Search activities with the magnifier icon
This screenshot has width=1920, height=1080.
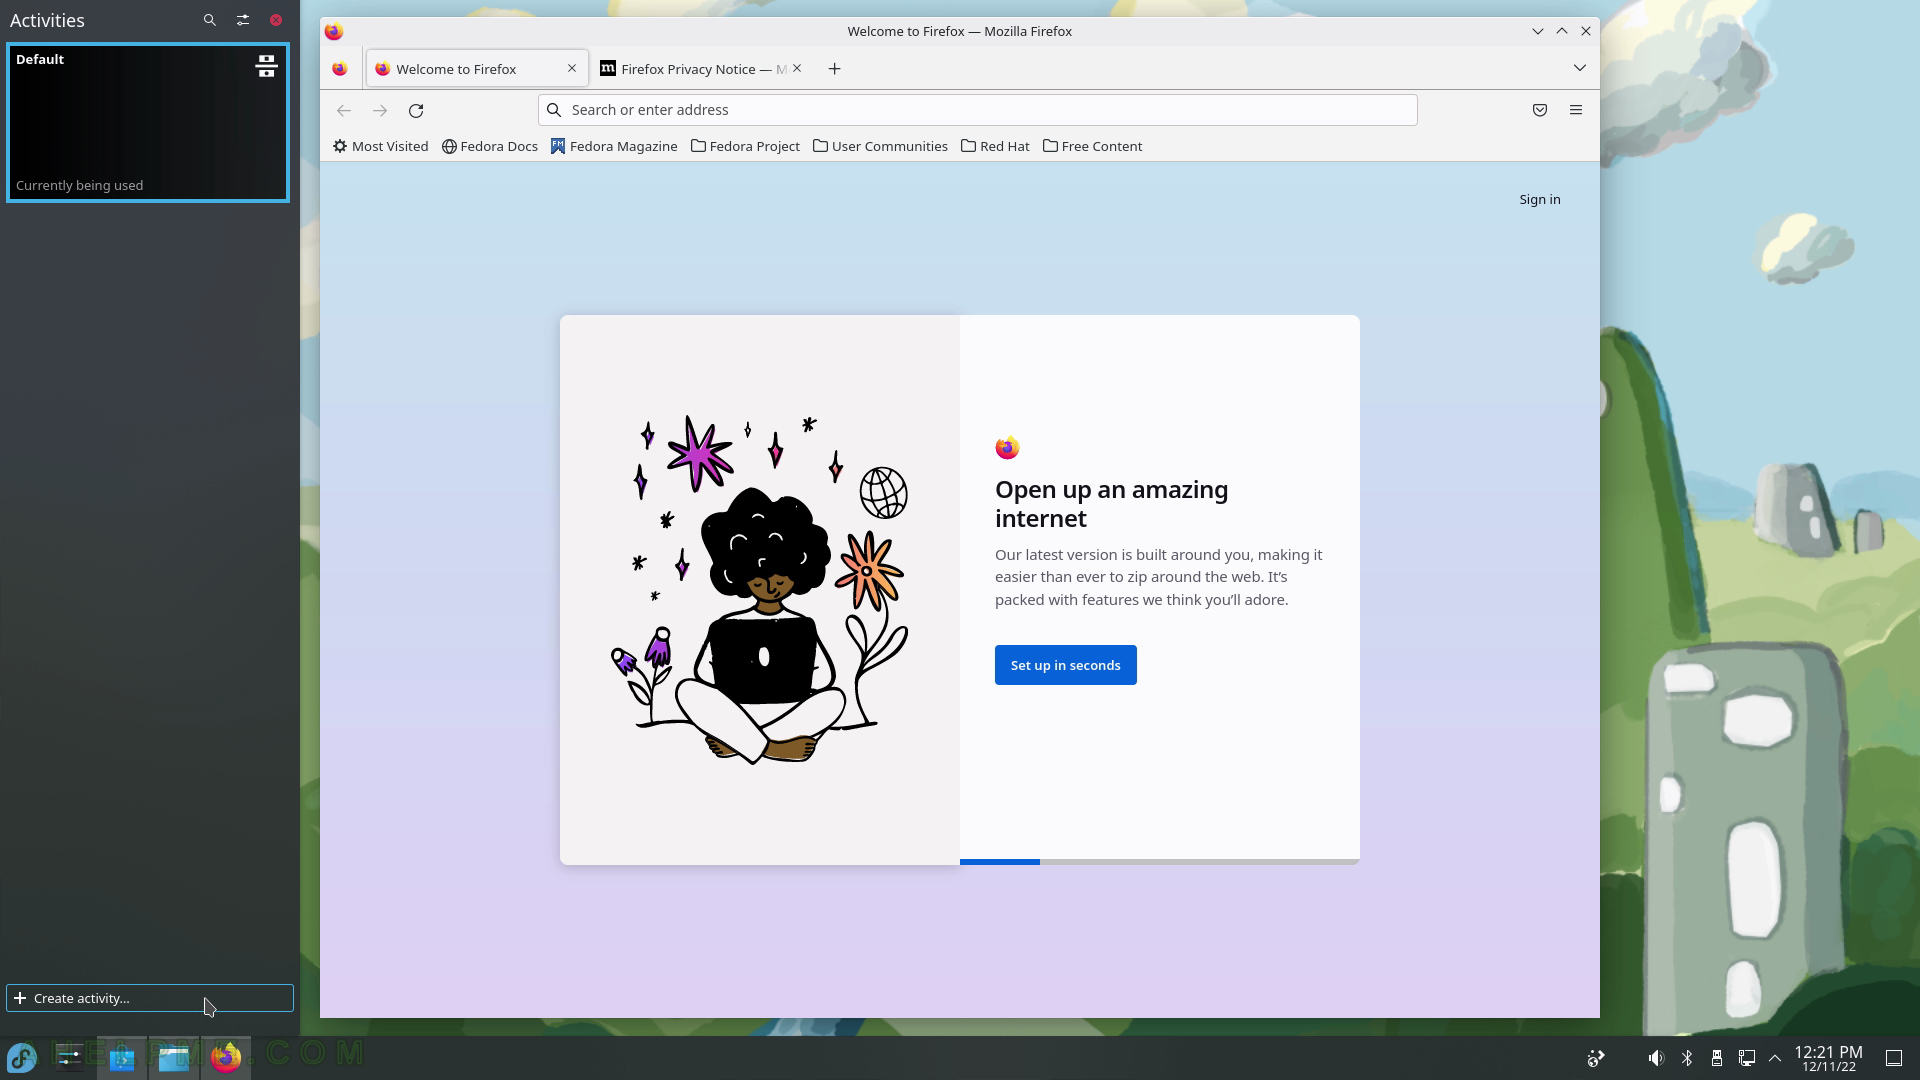(209, 20)
